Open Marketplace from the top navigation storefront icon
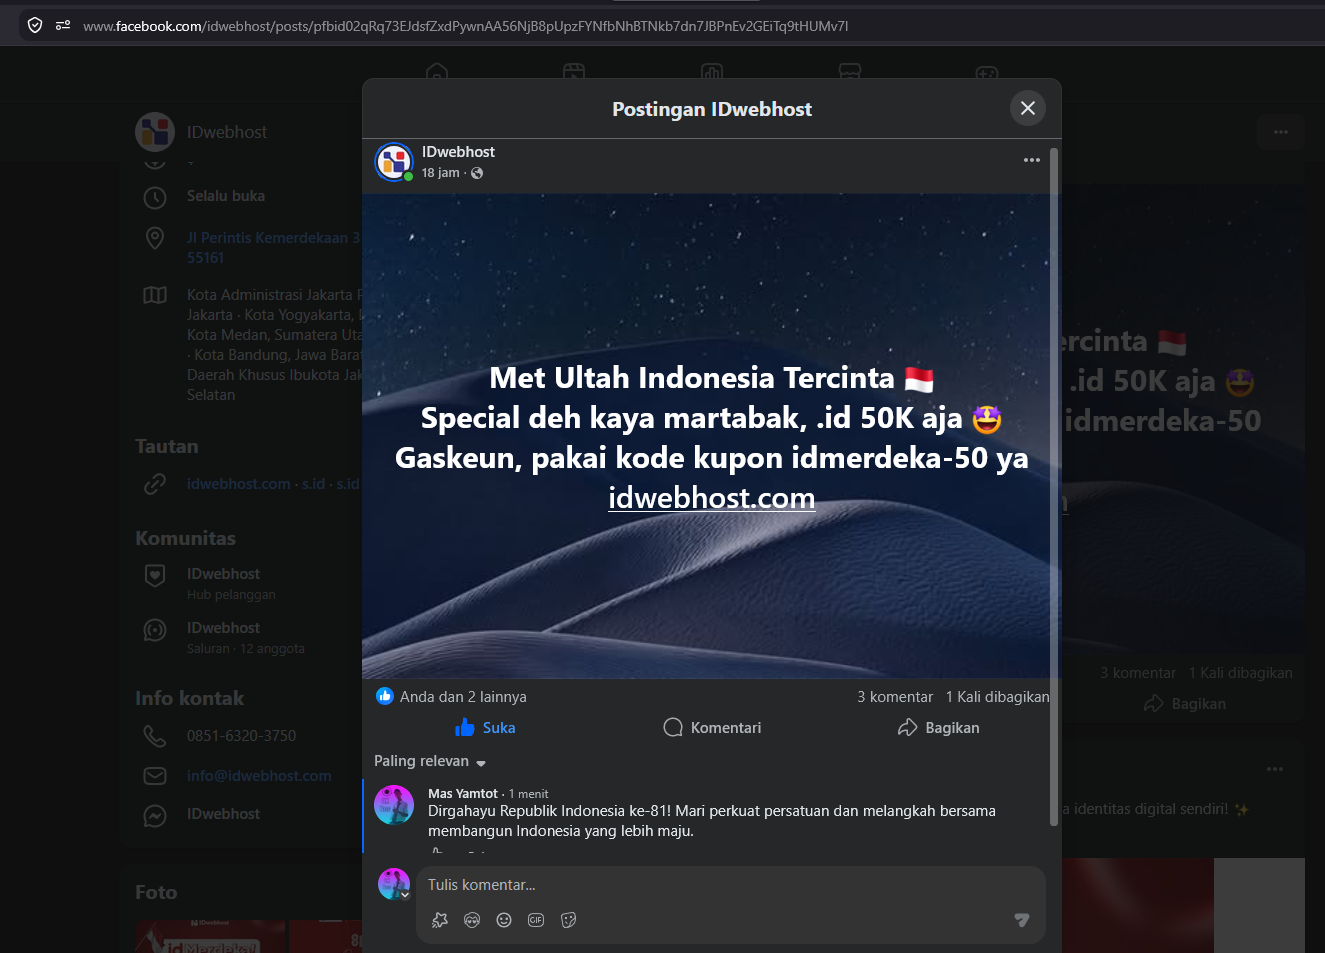The width and height of the screenshot is (1325, 953). pos(850,72)
